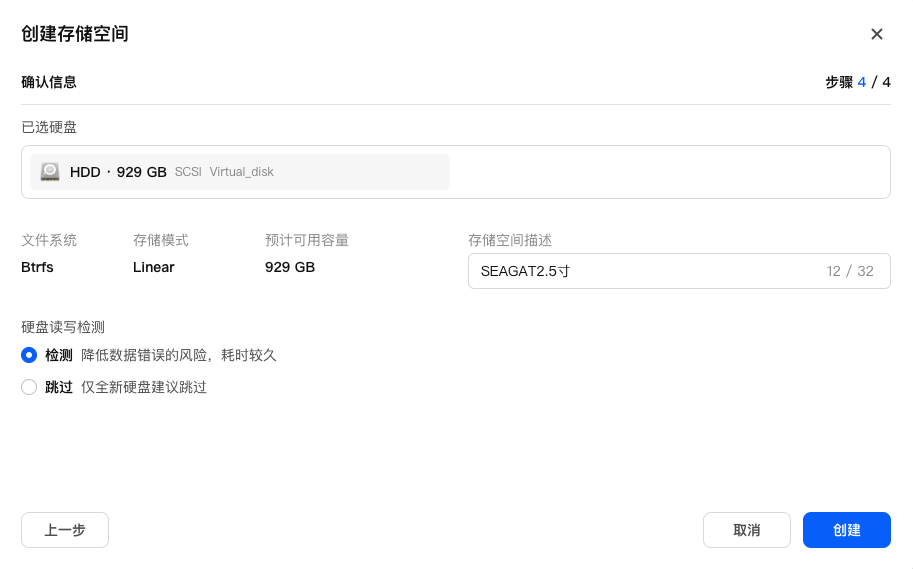Click the 确认信息 section heading

(49, 82)
